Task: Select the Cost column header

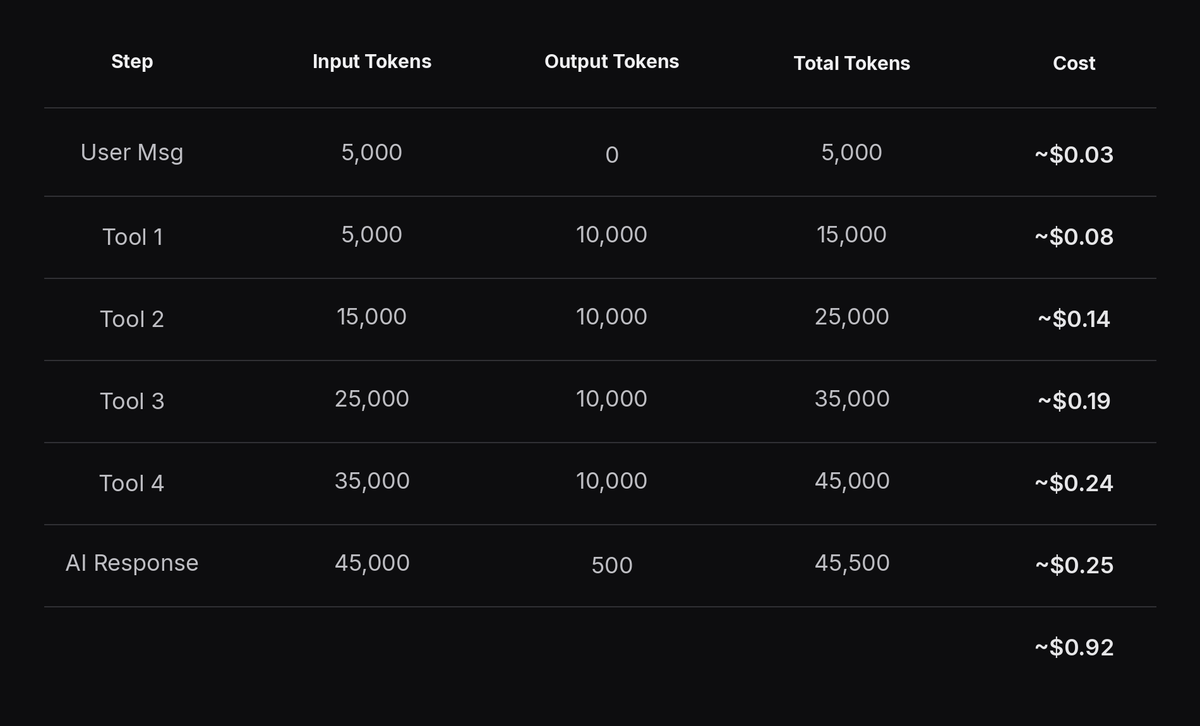Action: tap(1074, 63)
